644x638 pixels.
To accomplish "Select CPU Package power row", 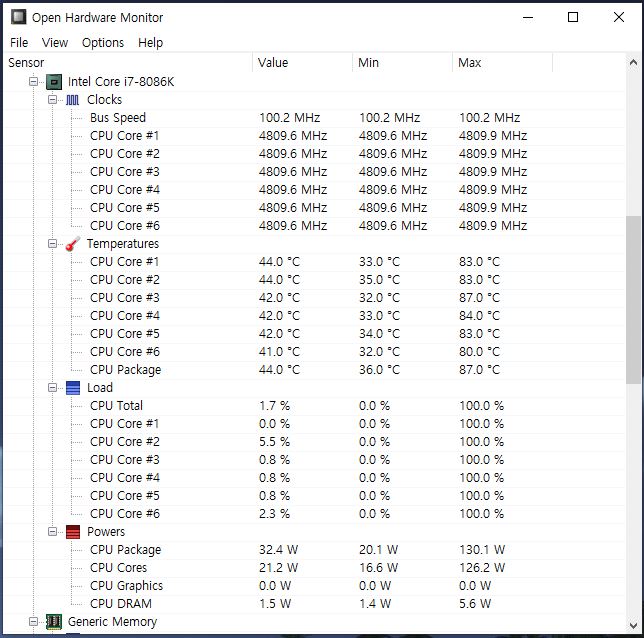I will click(x=315, y=550).
